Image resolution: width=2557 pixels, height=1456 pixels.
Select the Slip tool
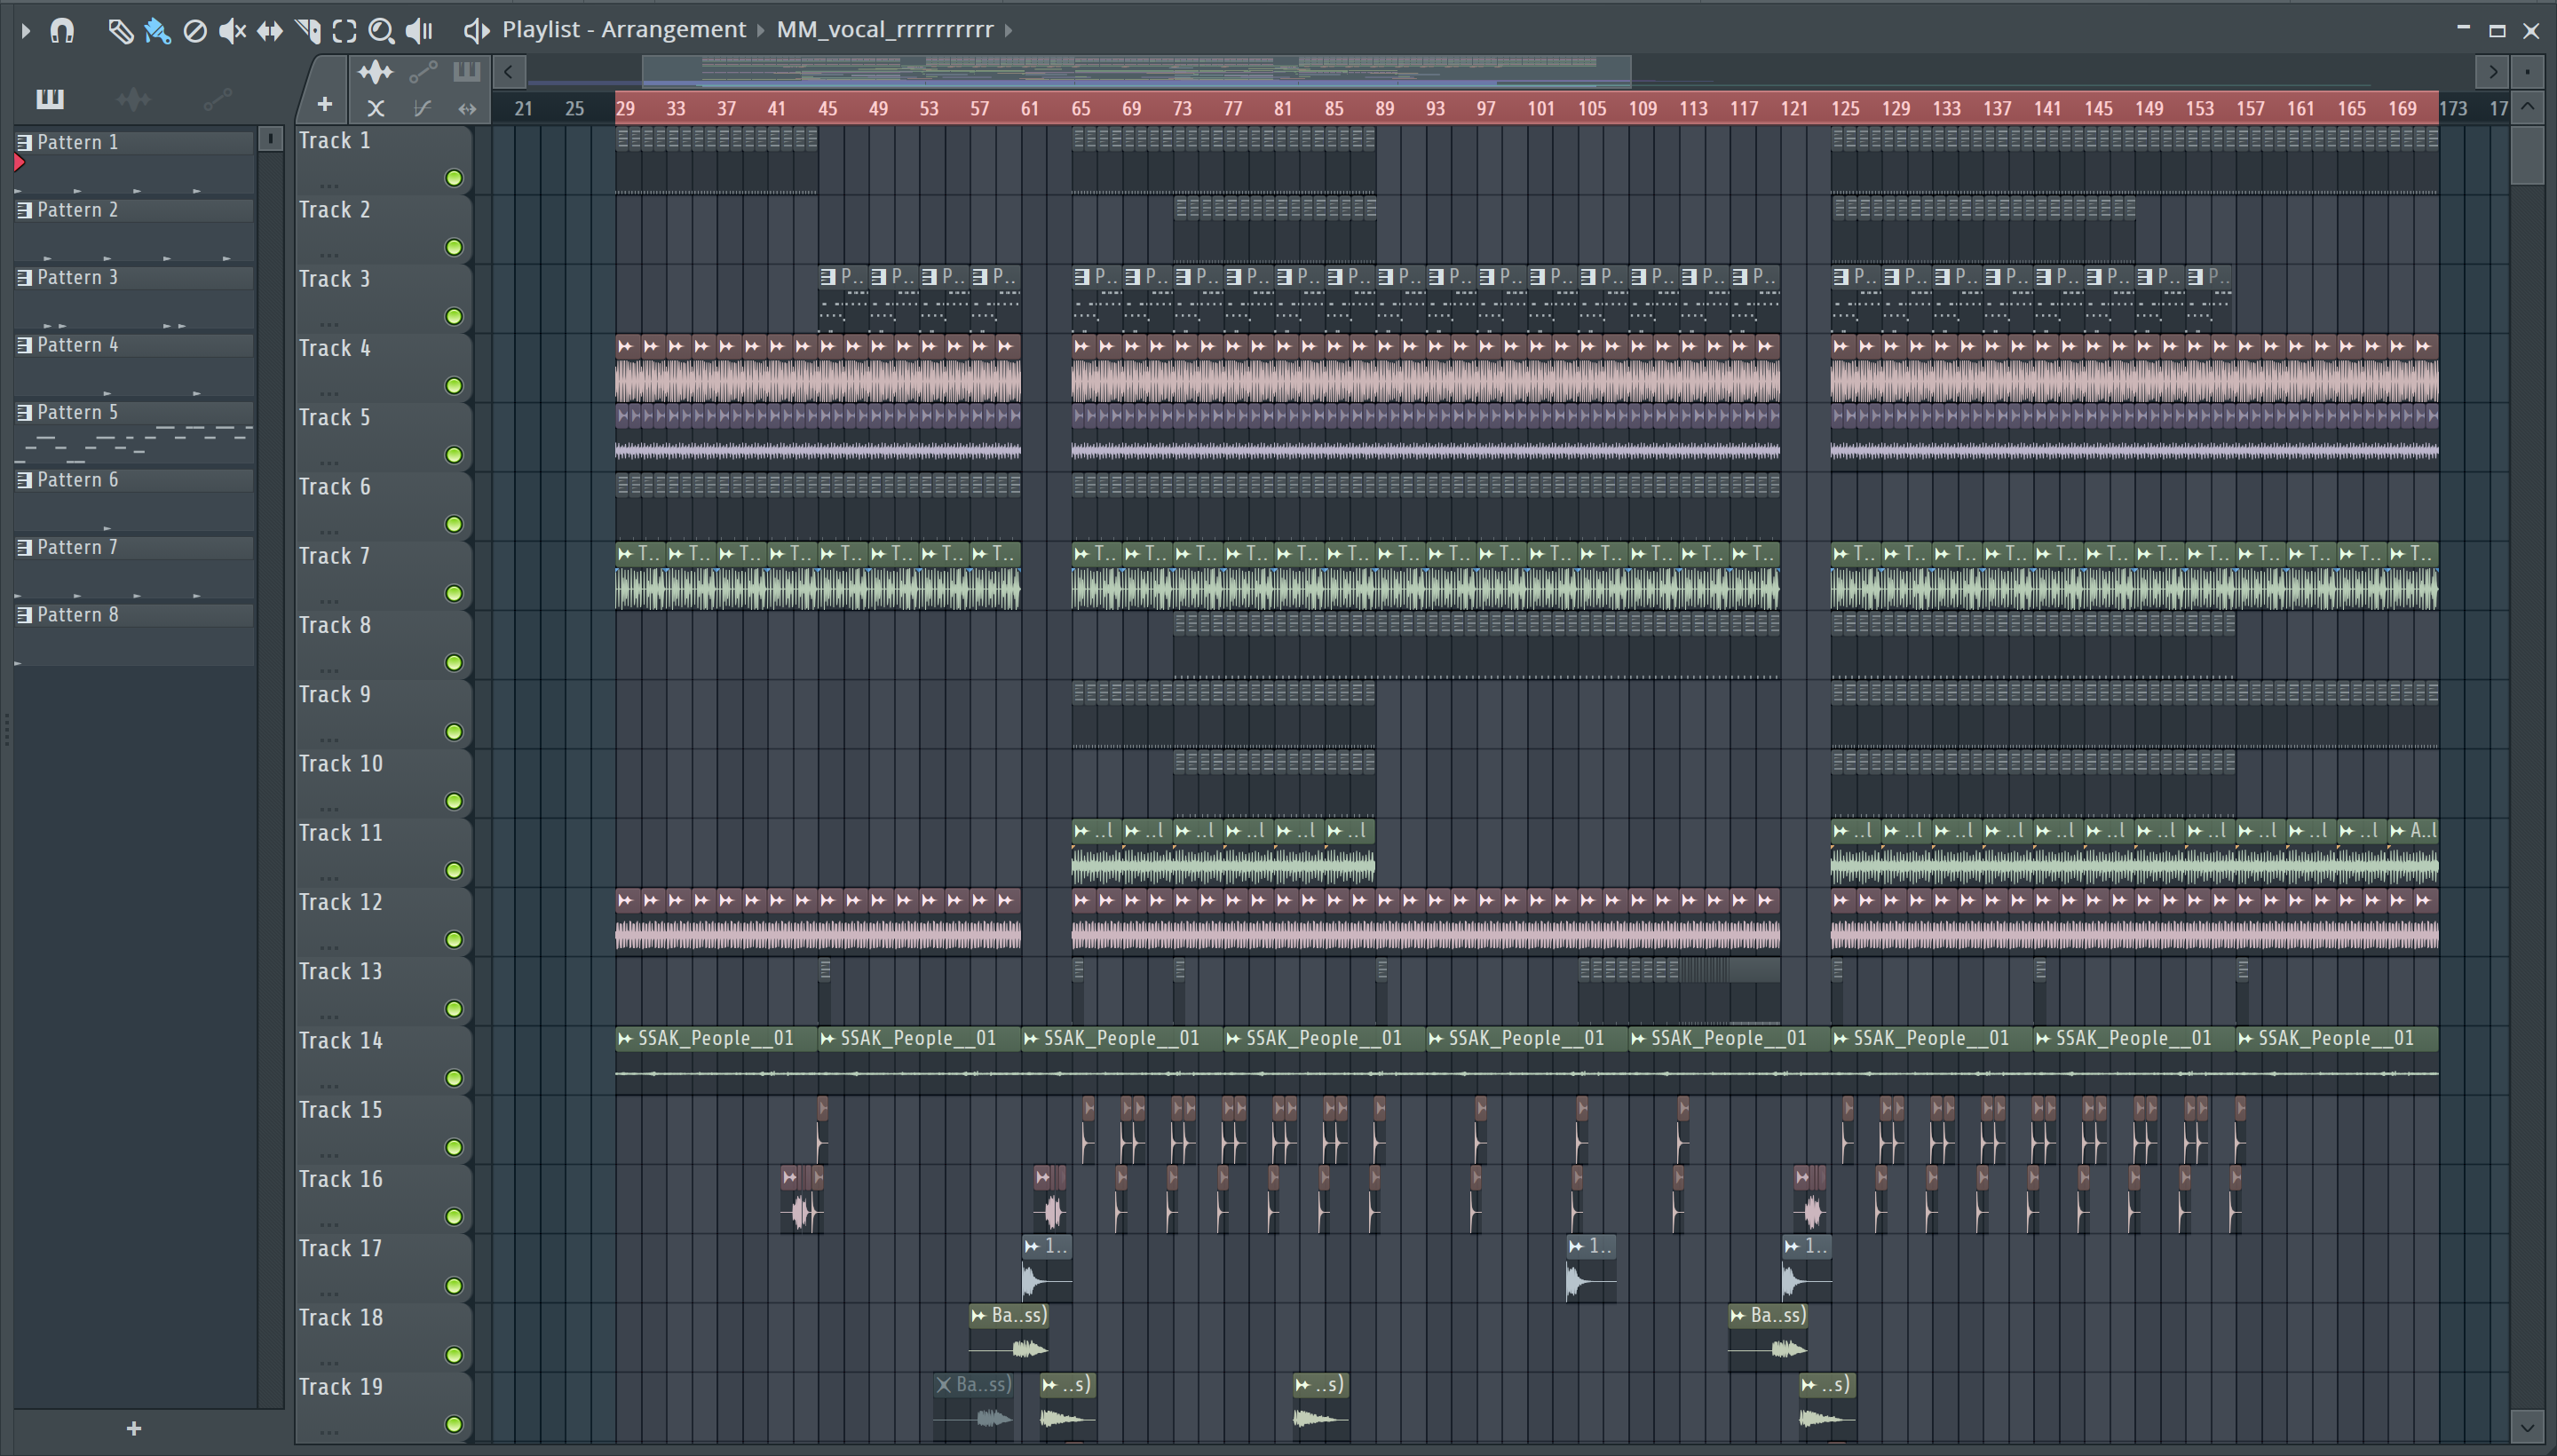[x=269, y=31]
